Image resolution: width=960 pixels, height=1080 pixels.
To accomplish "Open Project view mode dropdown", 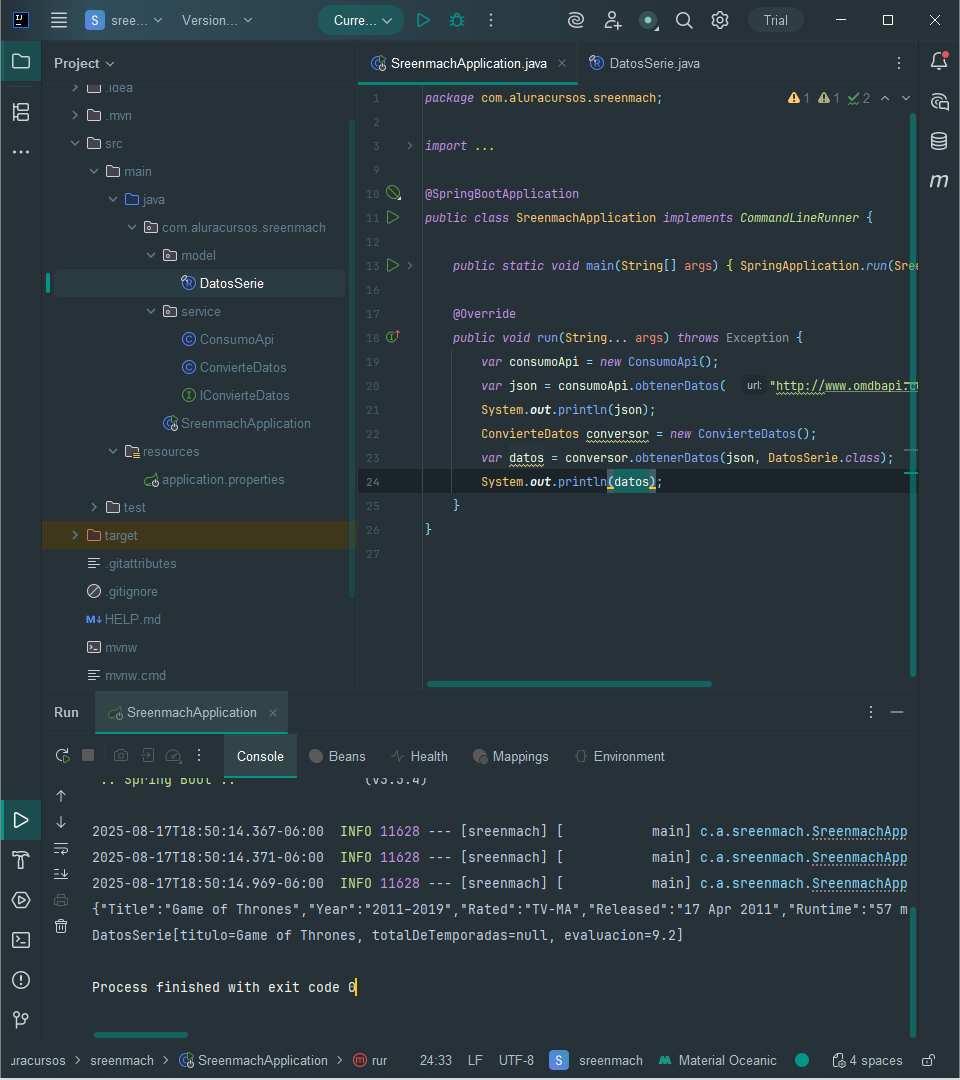I will pyautogui.click(x=84, y=63).
